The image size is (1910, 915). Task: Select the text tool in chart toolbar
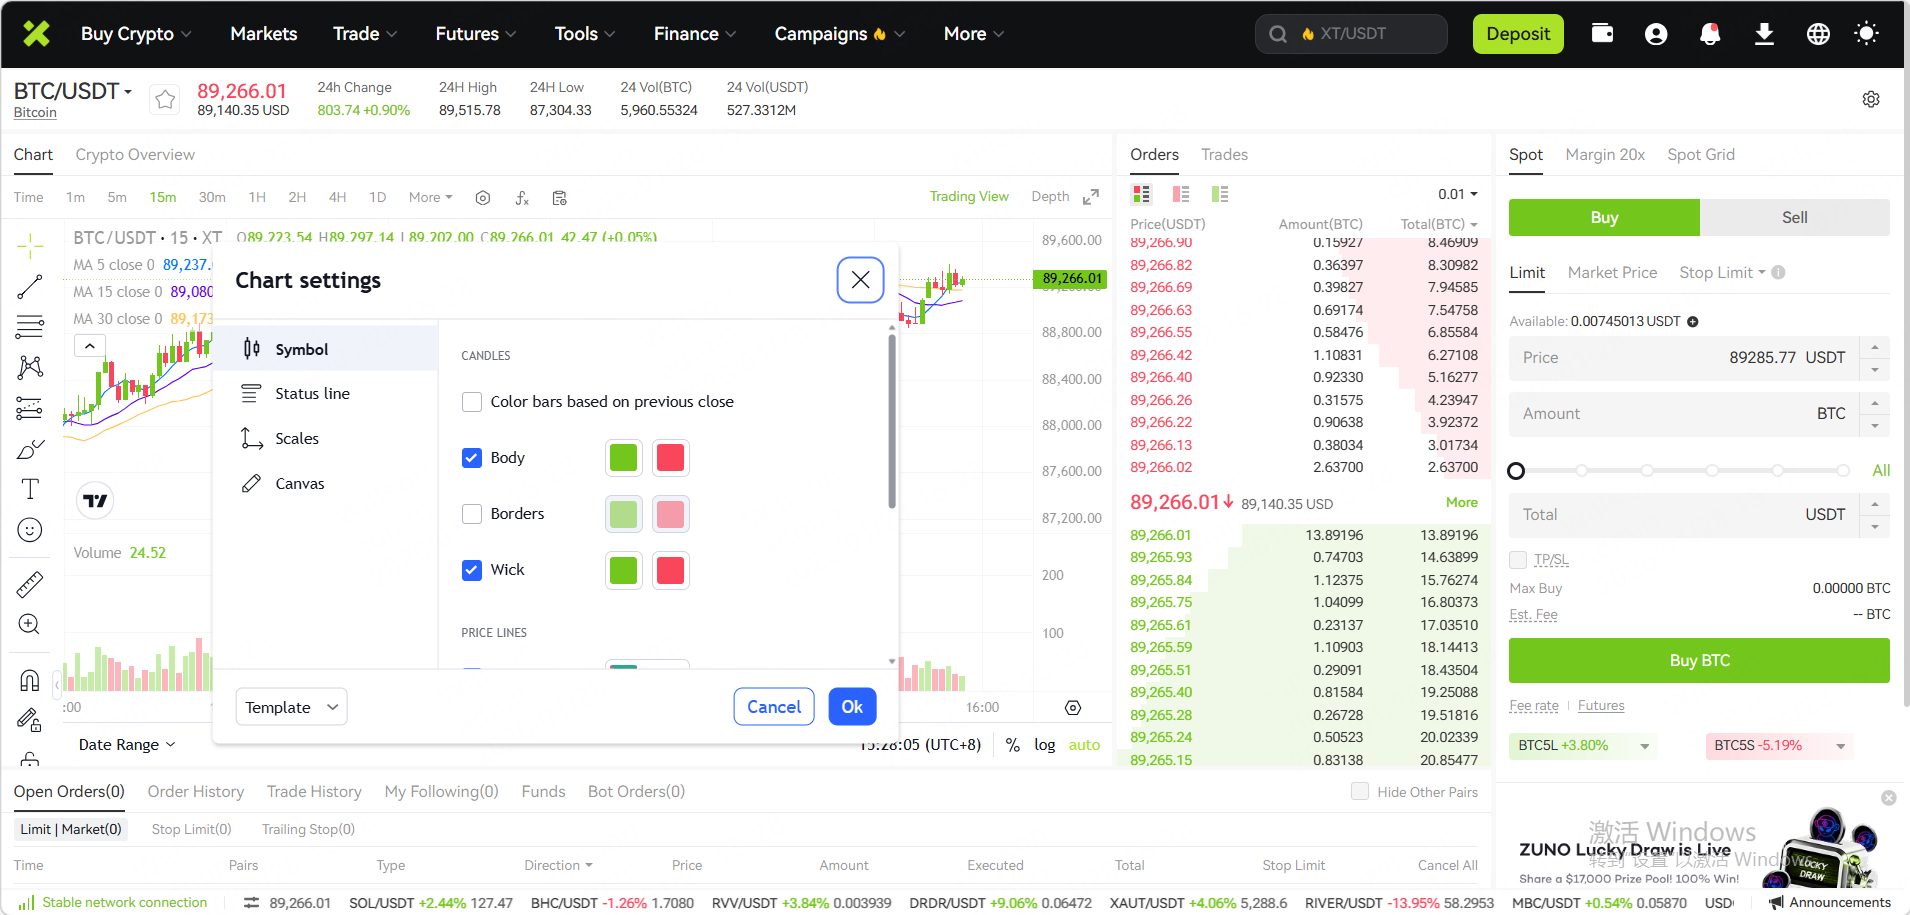tap(30, 489)
